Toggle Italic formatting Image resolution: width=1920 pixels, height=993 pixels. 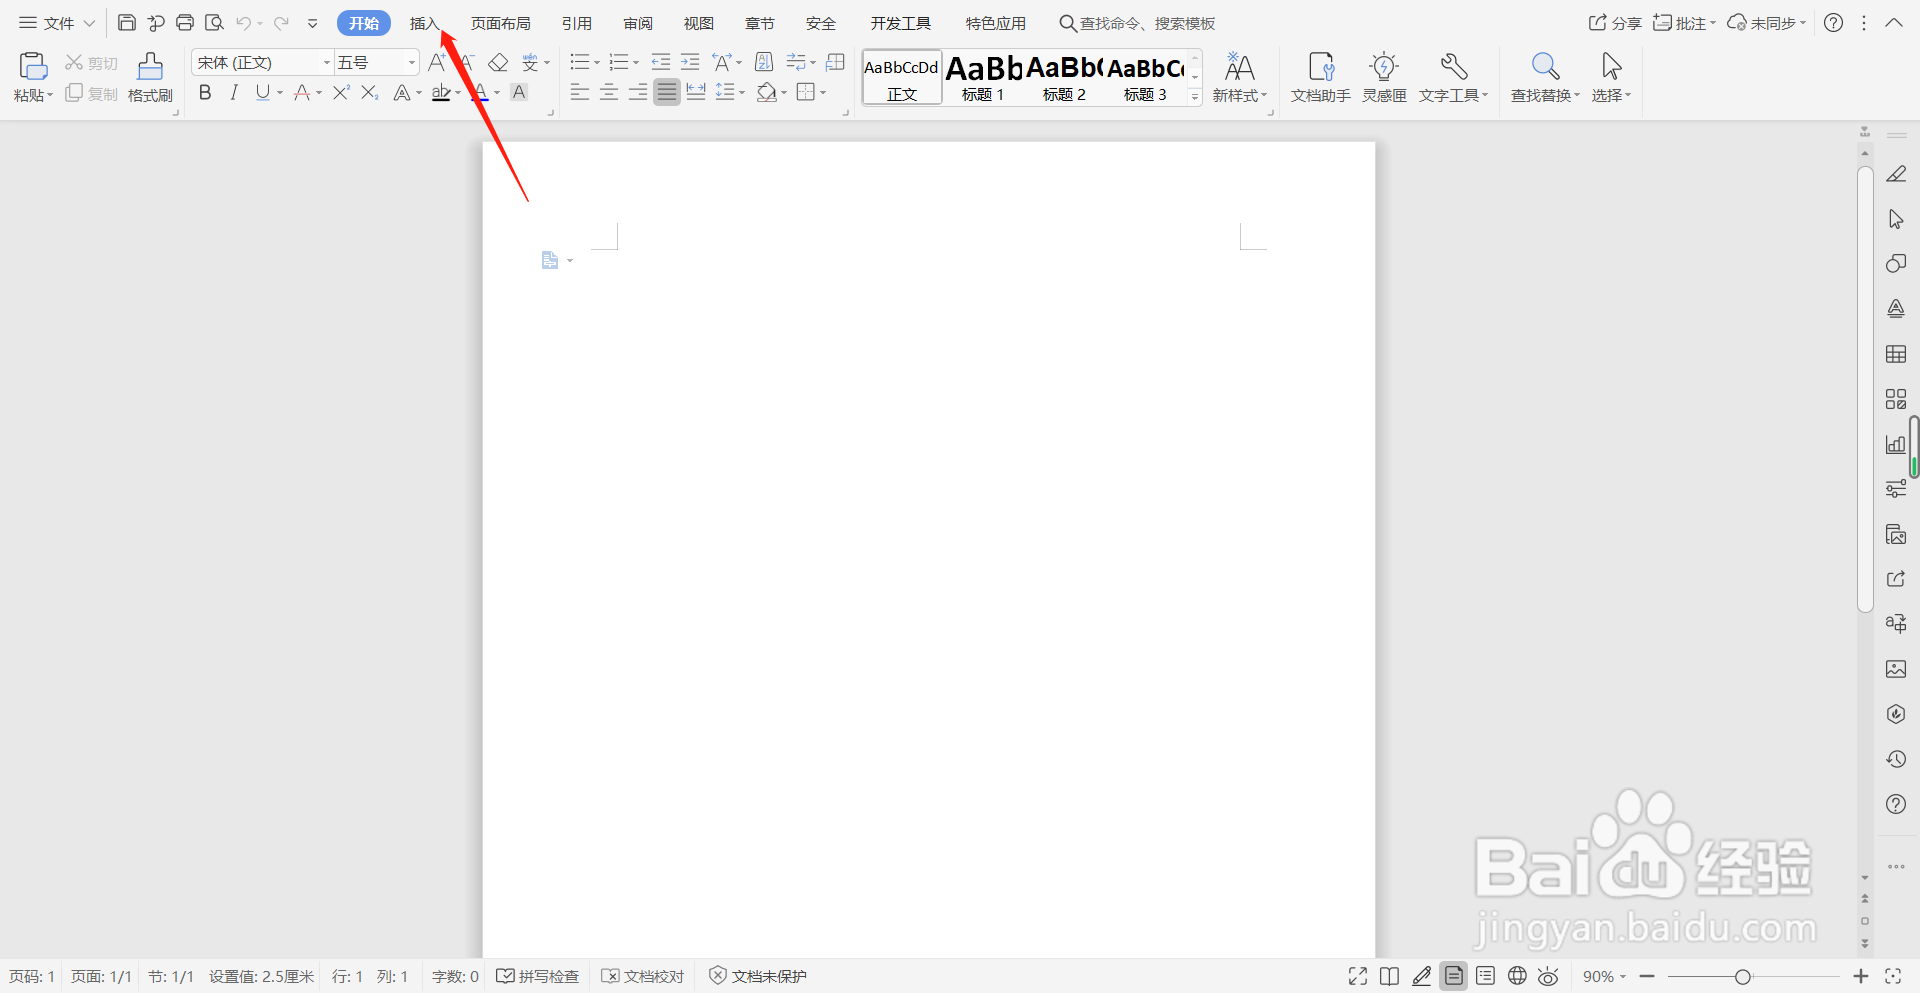(x=234, y=93)
